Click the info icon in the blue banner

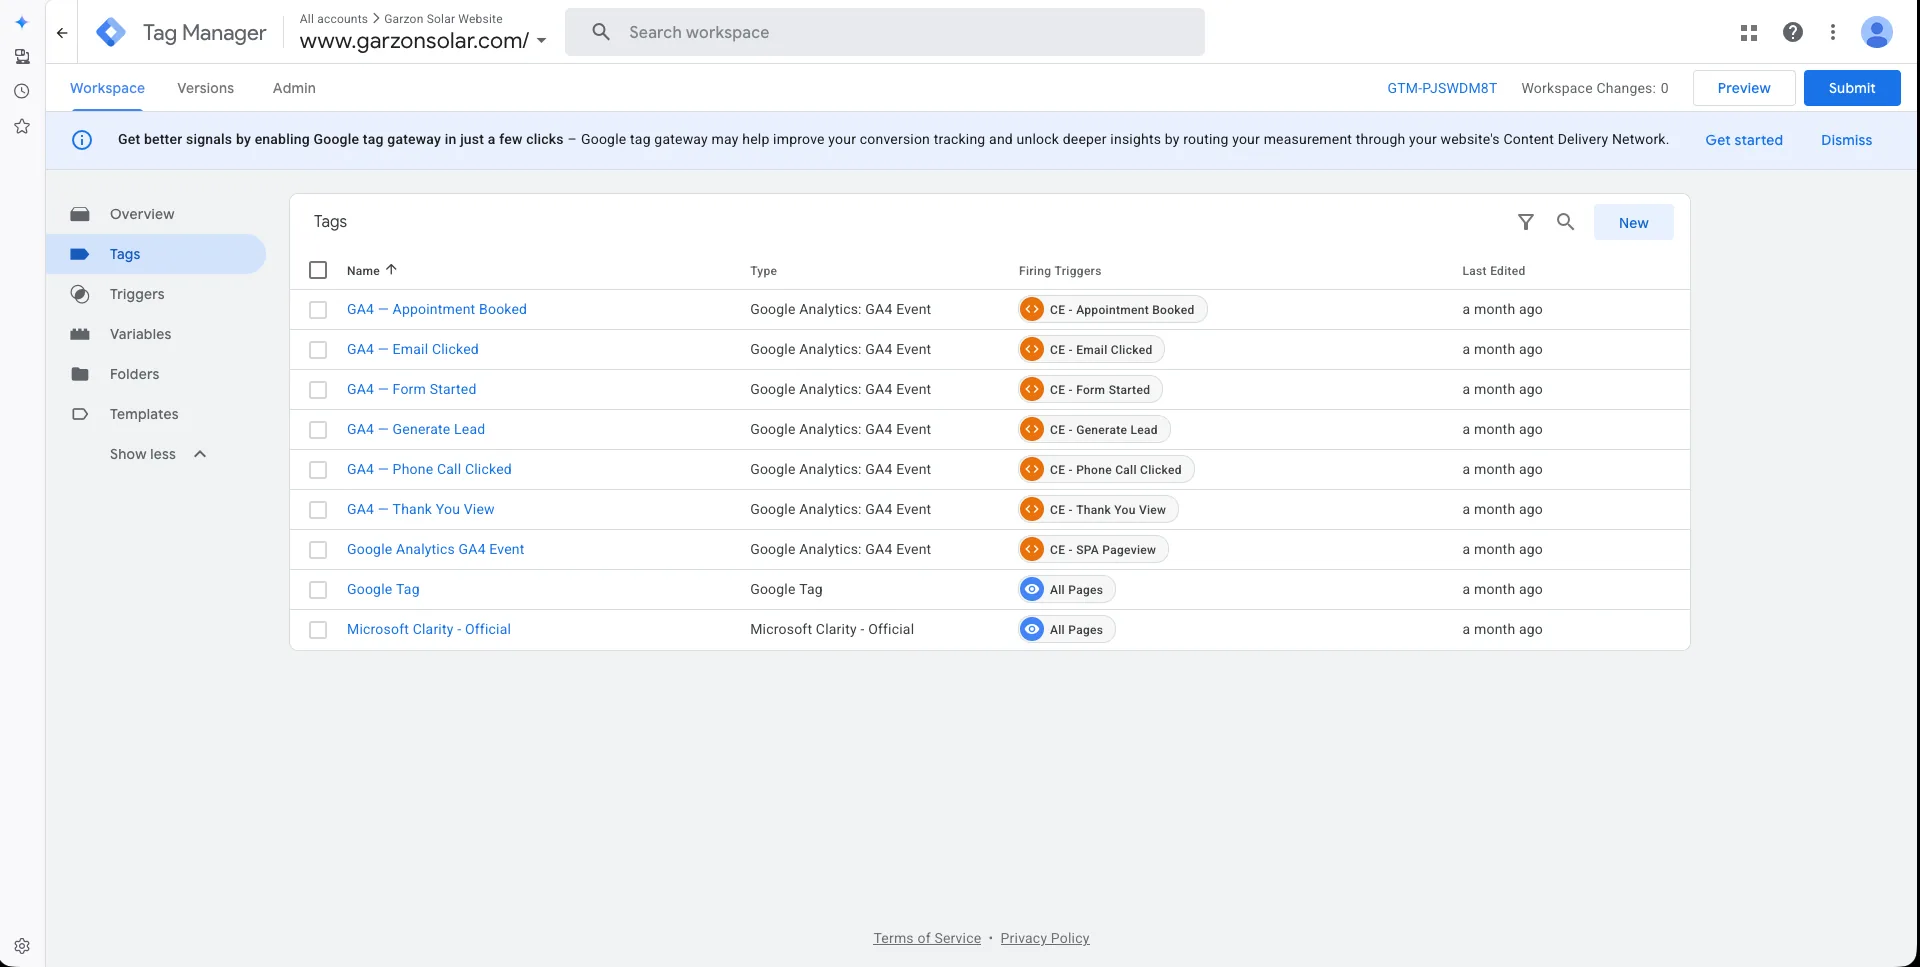[82, 140]
